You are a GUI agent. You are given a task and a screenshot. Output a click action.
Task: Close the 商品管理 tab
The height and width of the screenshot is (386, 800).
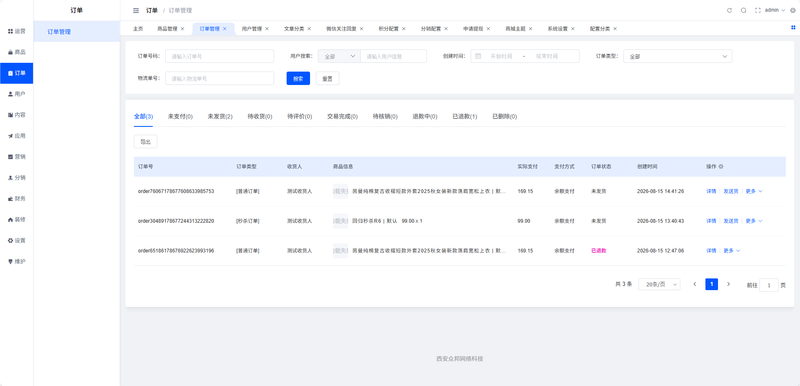[x=182, y=29]
